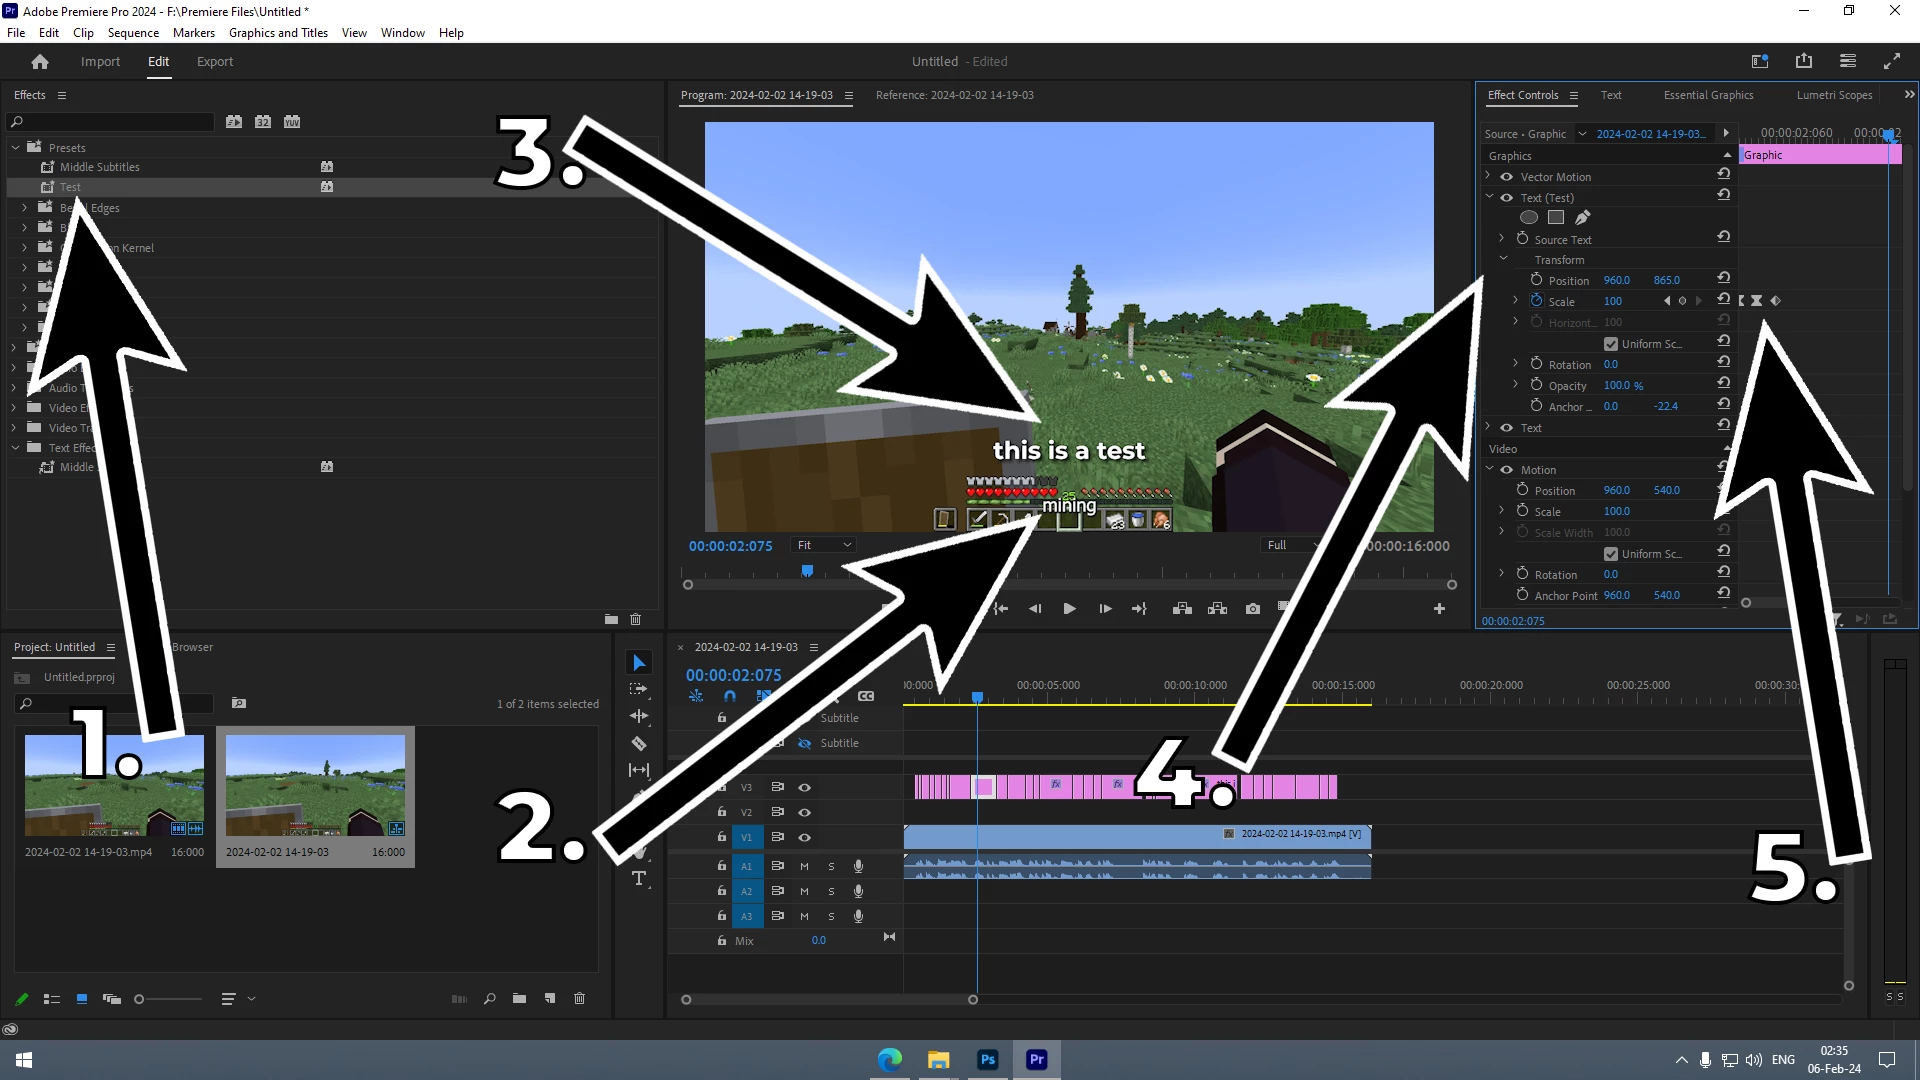Collapse the Presets folder
The image size is (1920, 1080).
[x=15, y=147]
